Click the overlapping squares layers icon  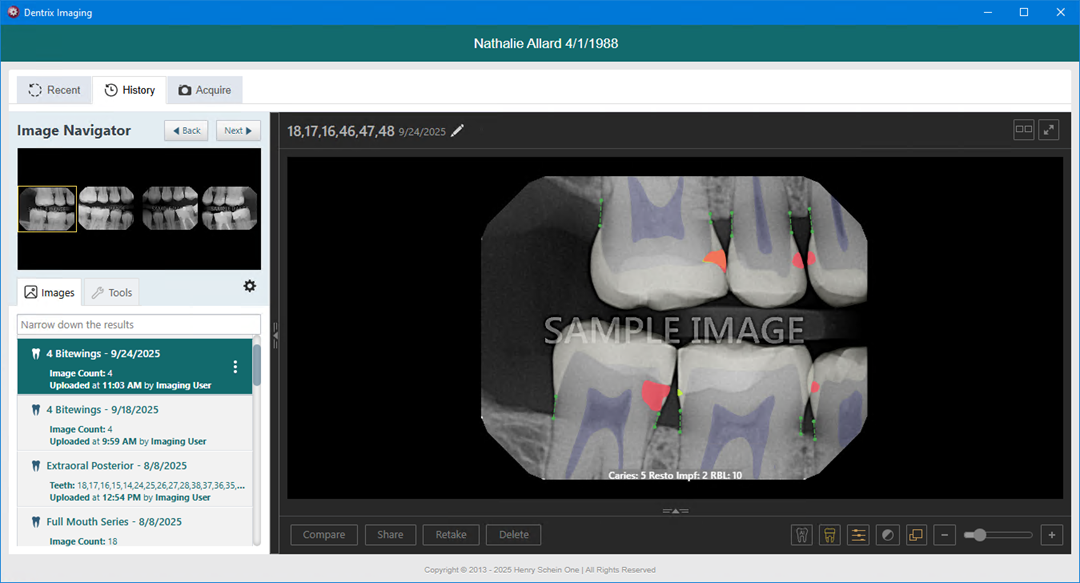[916, 535]
